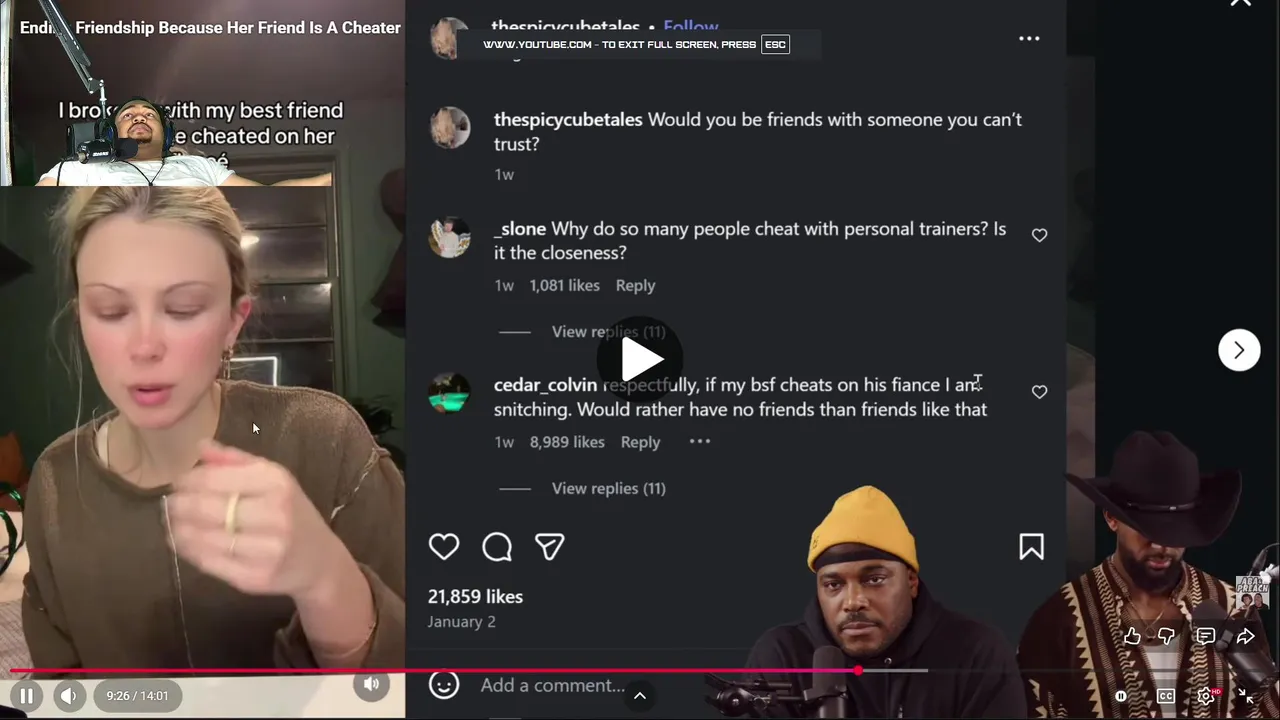Mute the video with the volume button

click(68, 696)
